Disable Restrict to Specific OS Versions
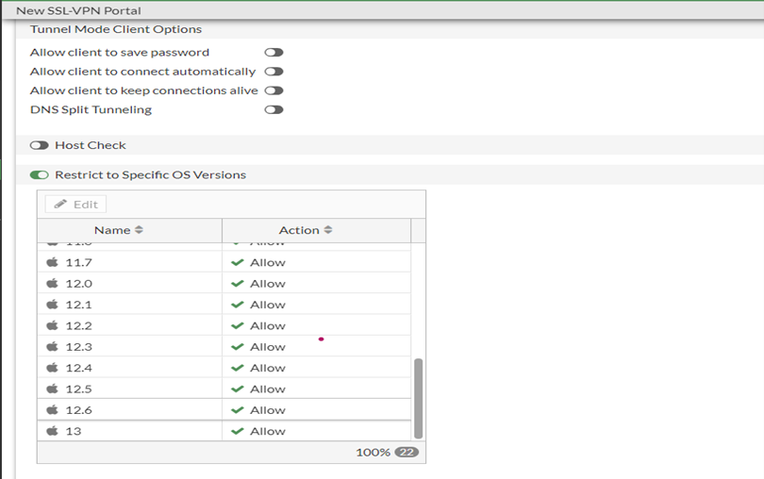 click(x=40, y=175)
